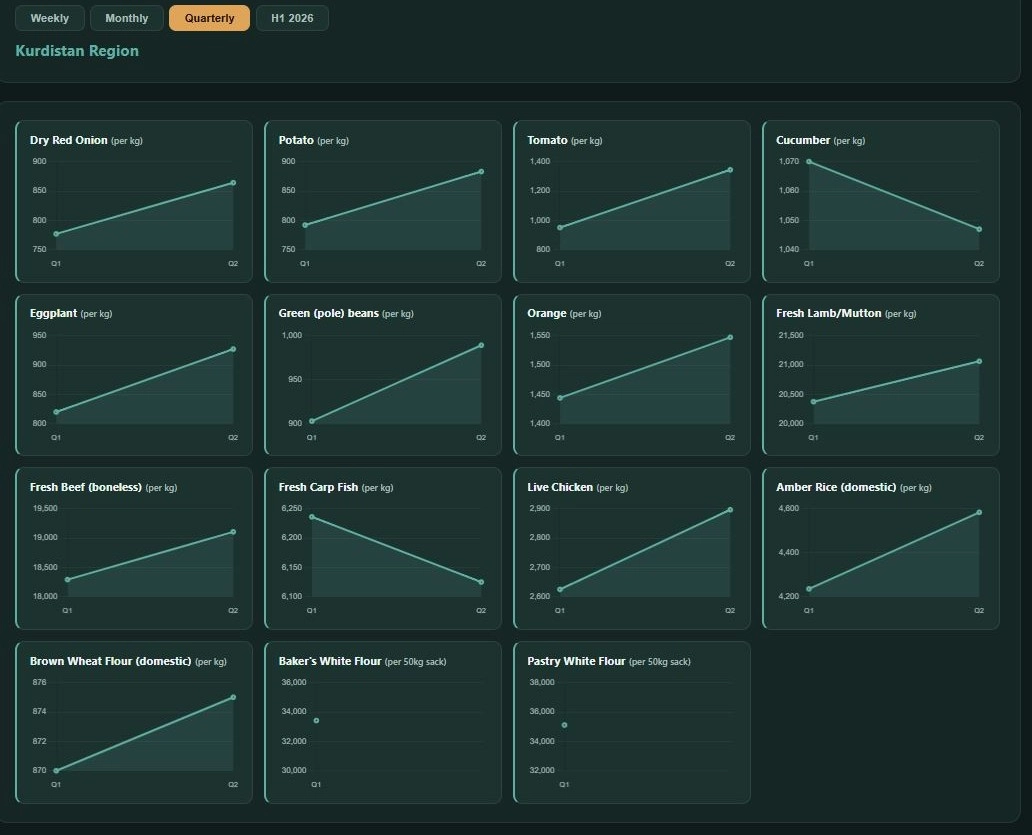Select the Monthly period tab
Viewport: 1032px width, 835px height.
pyautogui.click(x=126, y=18)
